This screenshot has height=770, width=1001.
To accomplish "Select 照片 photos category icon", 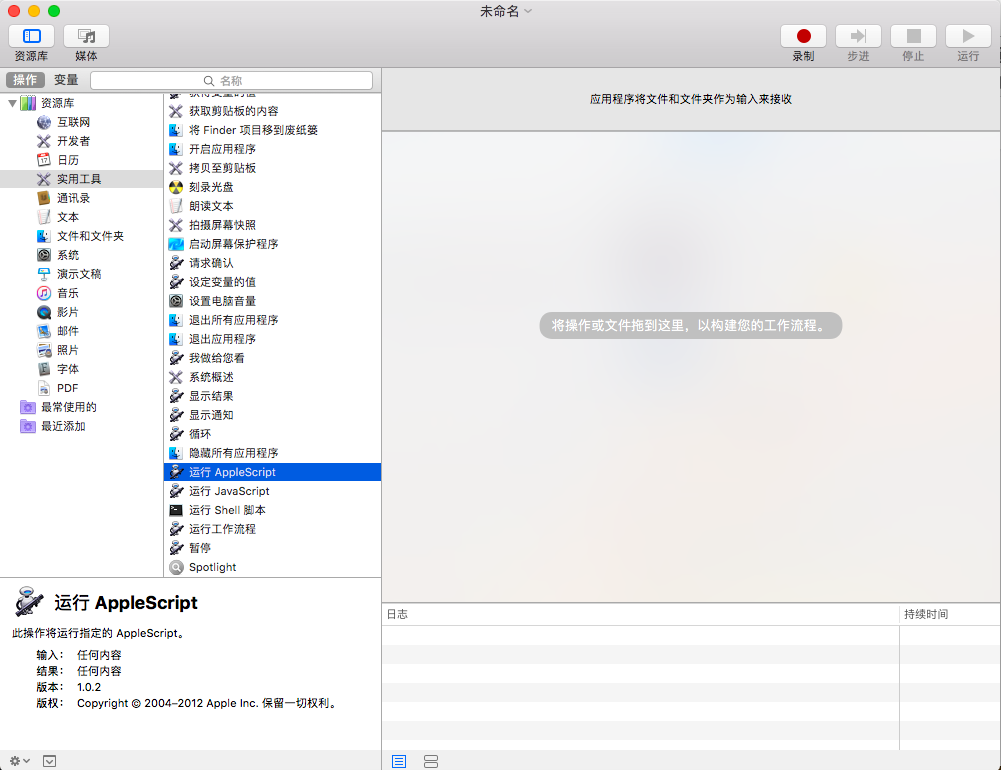I will 43,350.
